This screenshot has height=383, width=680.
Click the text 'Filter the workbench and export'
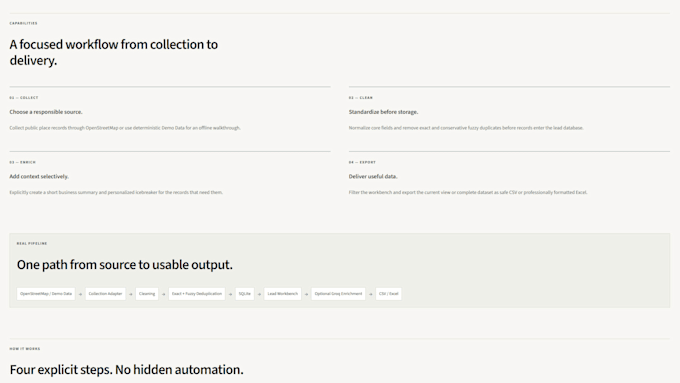(x=382, y=192)
